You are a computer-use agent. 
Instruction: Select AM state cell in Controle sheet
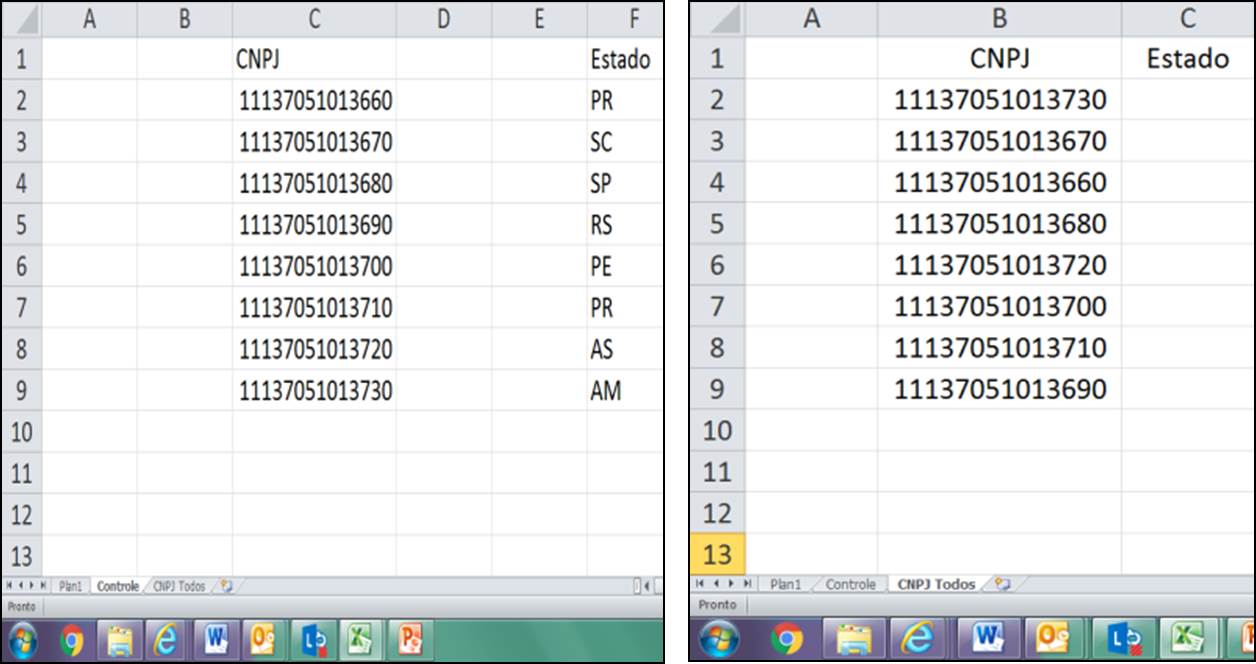(625, 390)
